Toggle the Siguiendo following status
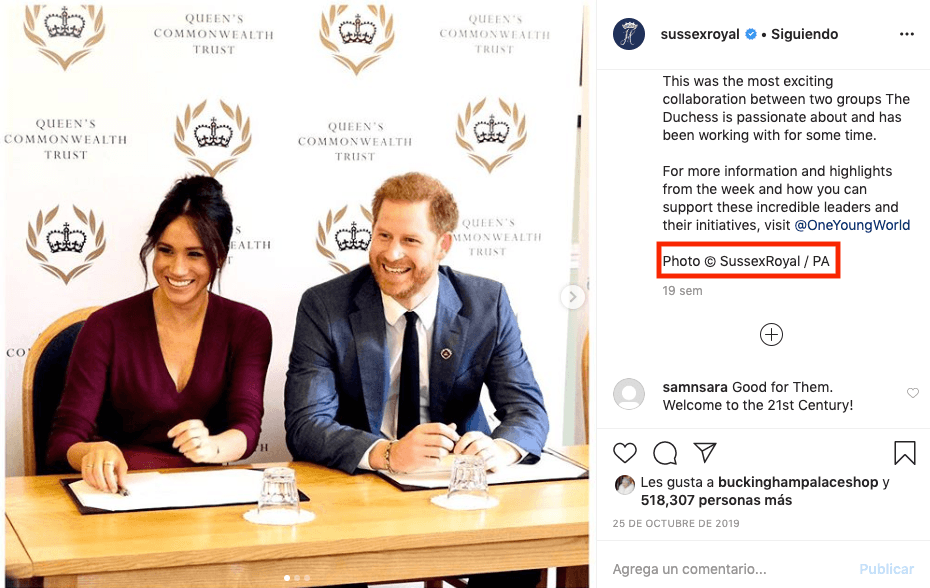This screenshot has width=930, height=588. point(804,34)
